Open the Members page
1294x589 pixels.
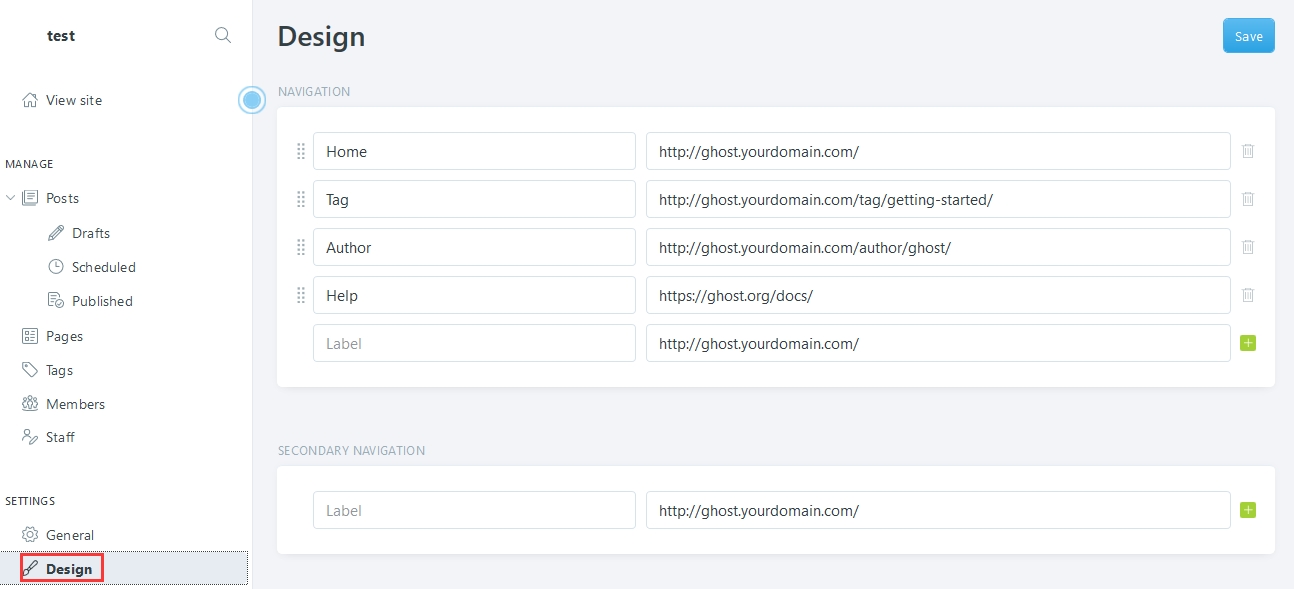(x=75, y=404)
